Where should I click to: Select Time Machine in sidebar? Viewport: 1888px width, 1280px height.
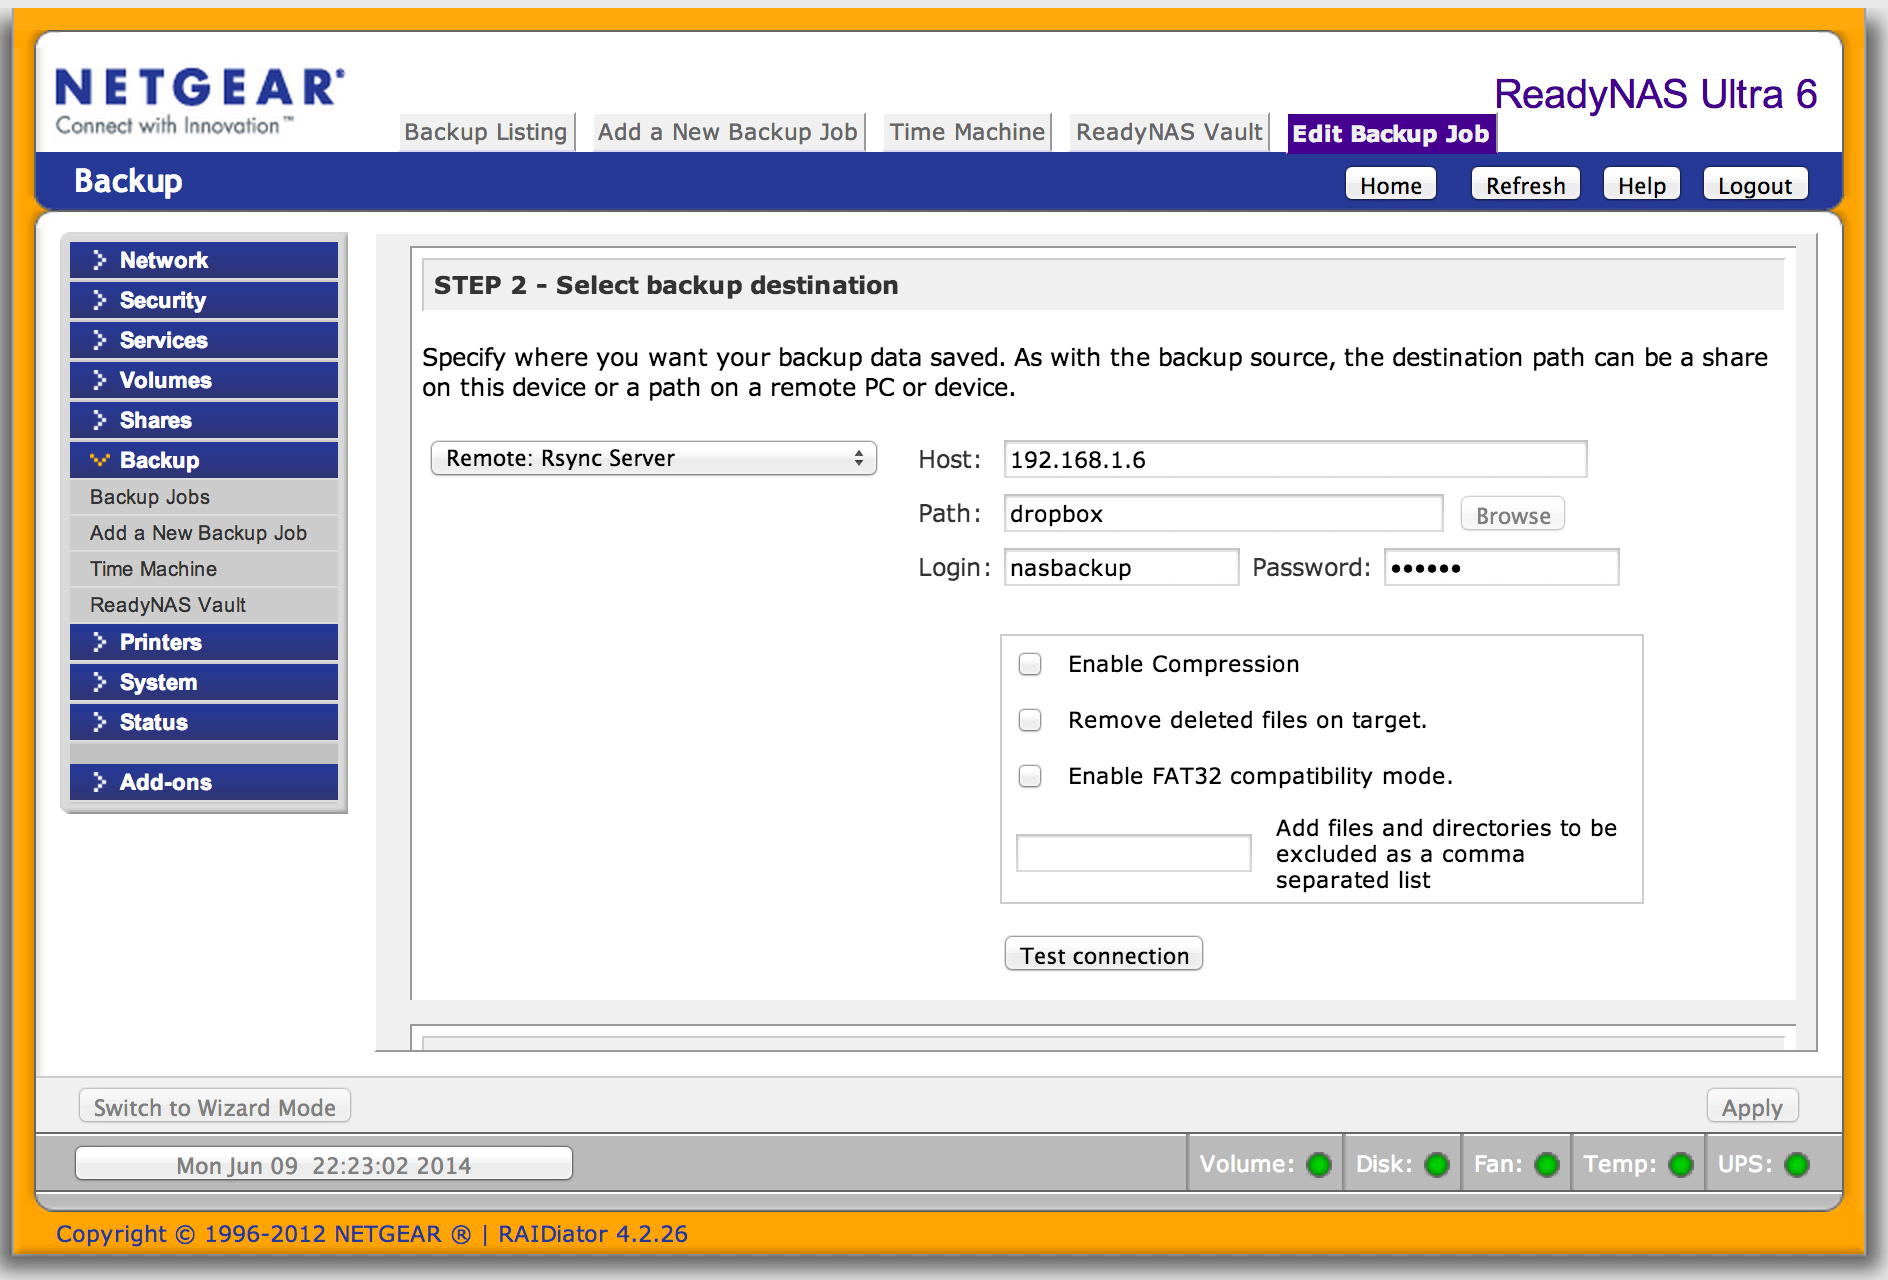[153, 569]
